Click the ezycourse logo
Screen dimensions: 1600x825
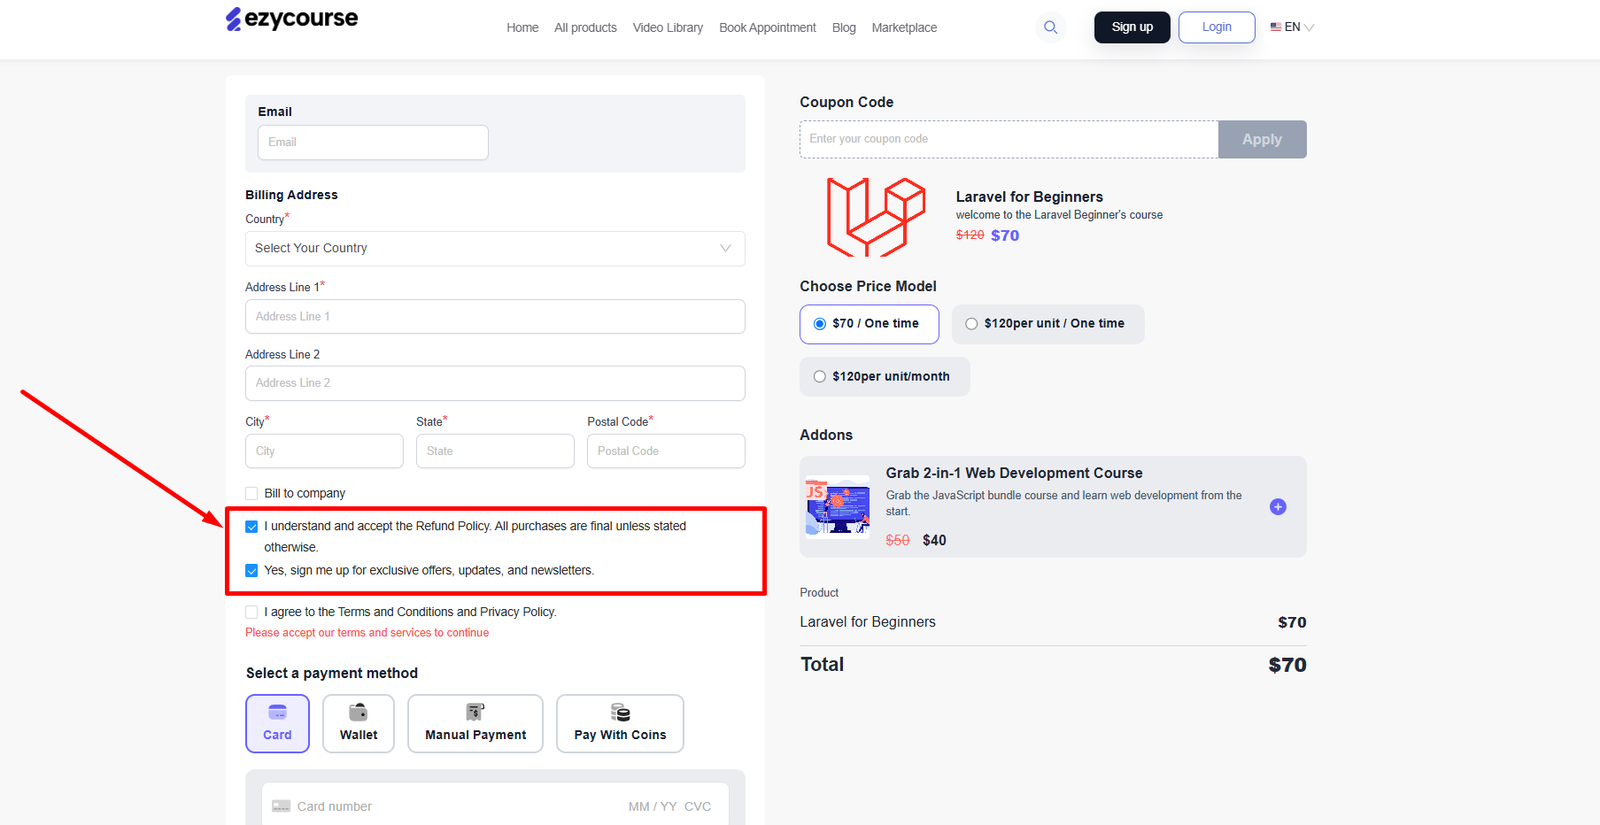click(x=291, y=19)
